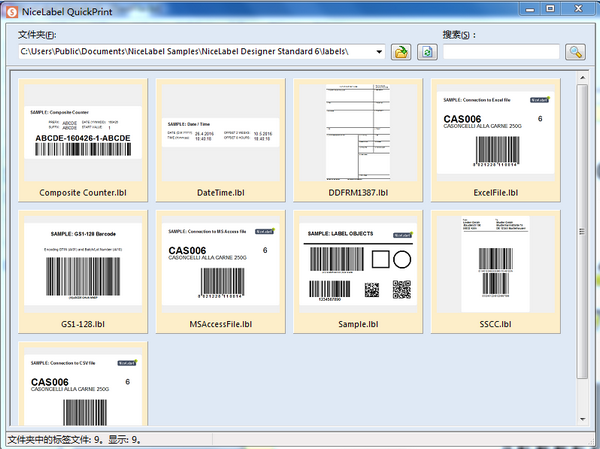Expand the folder path dropdown
Image resolution: width=600 pixels, height=449 pixels.
pyautogui.click(x=379, y=52)
